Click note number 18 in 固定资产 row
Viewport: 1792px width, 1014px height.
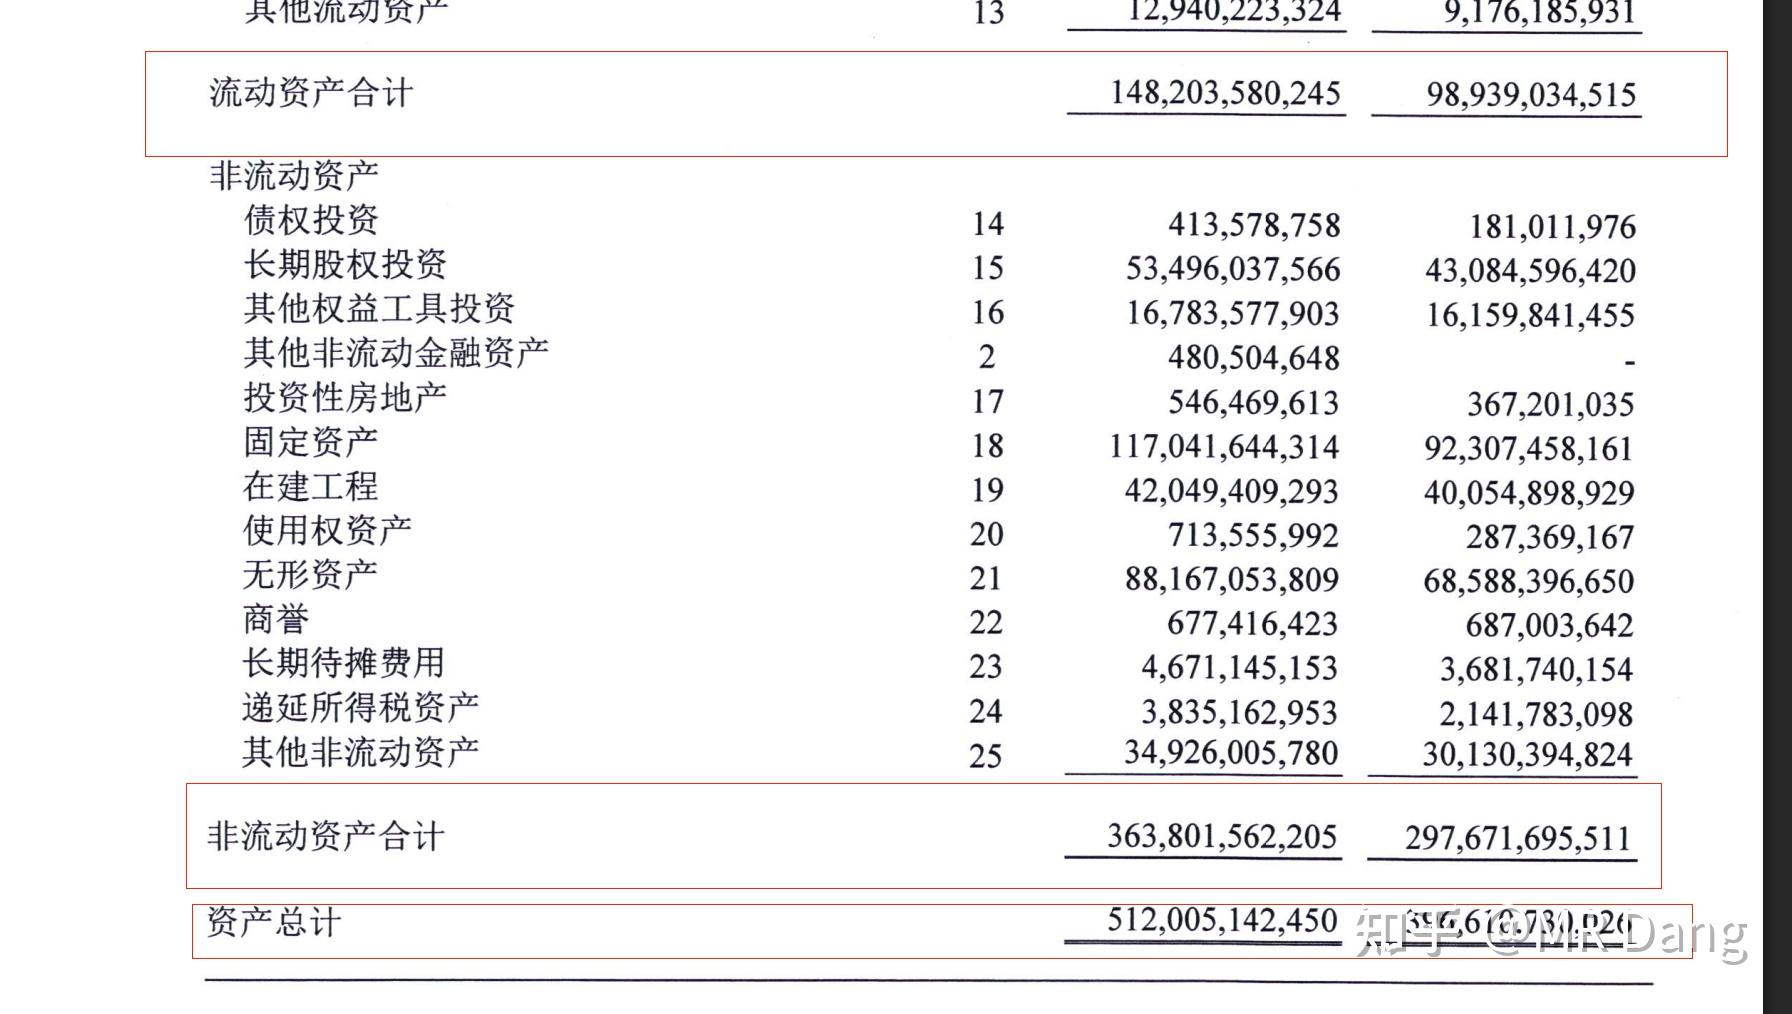coord(988,445)
